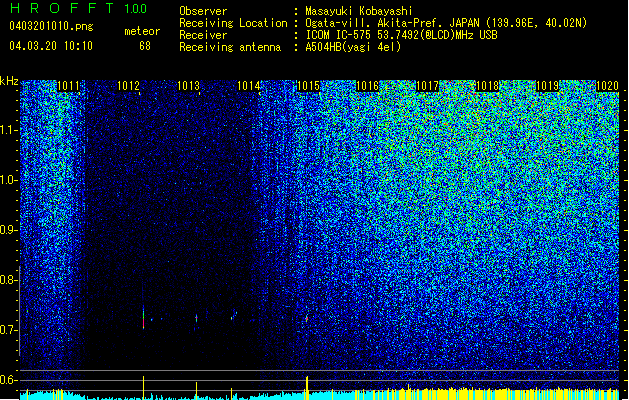
Task: Select the meteor count value 68
Action: [145, 46]
